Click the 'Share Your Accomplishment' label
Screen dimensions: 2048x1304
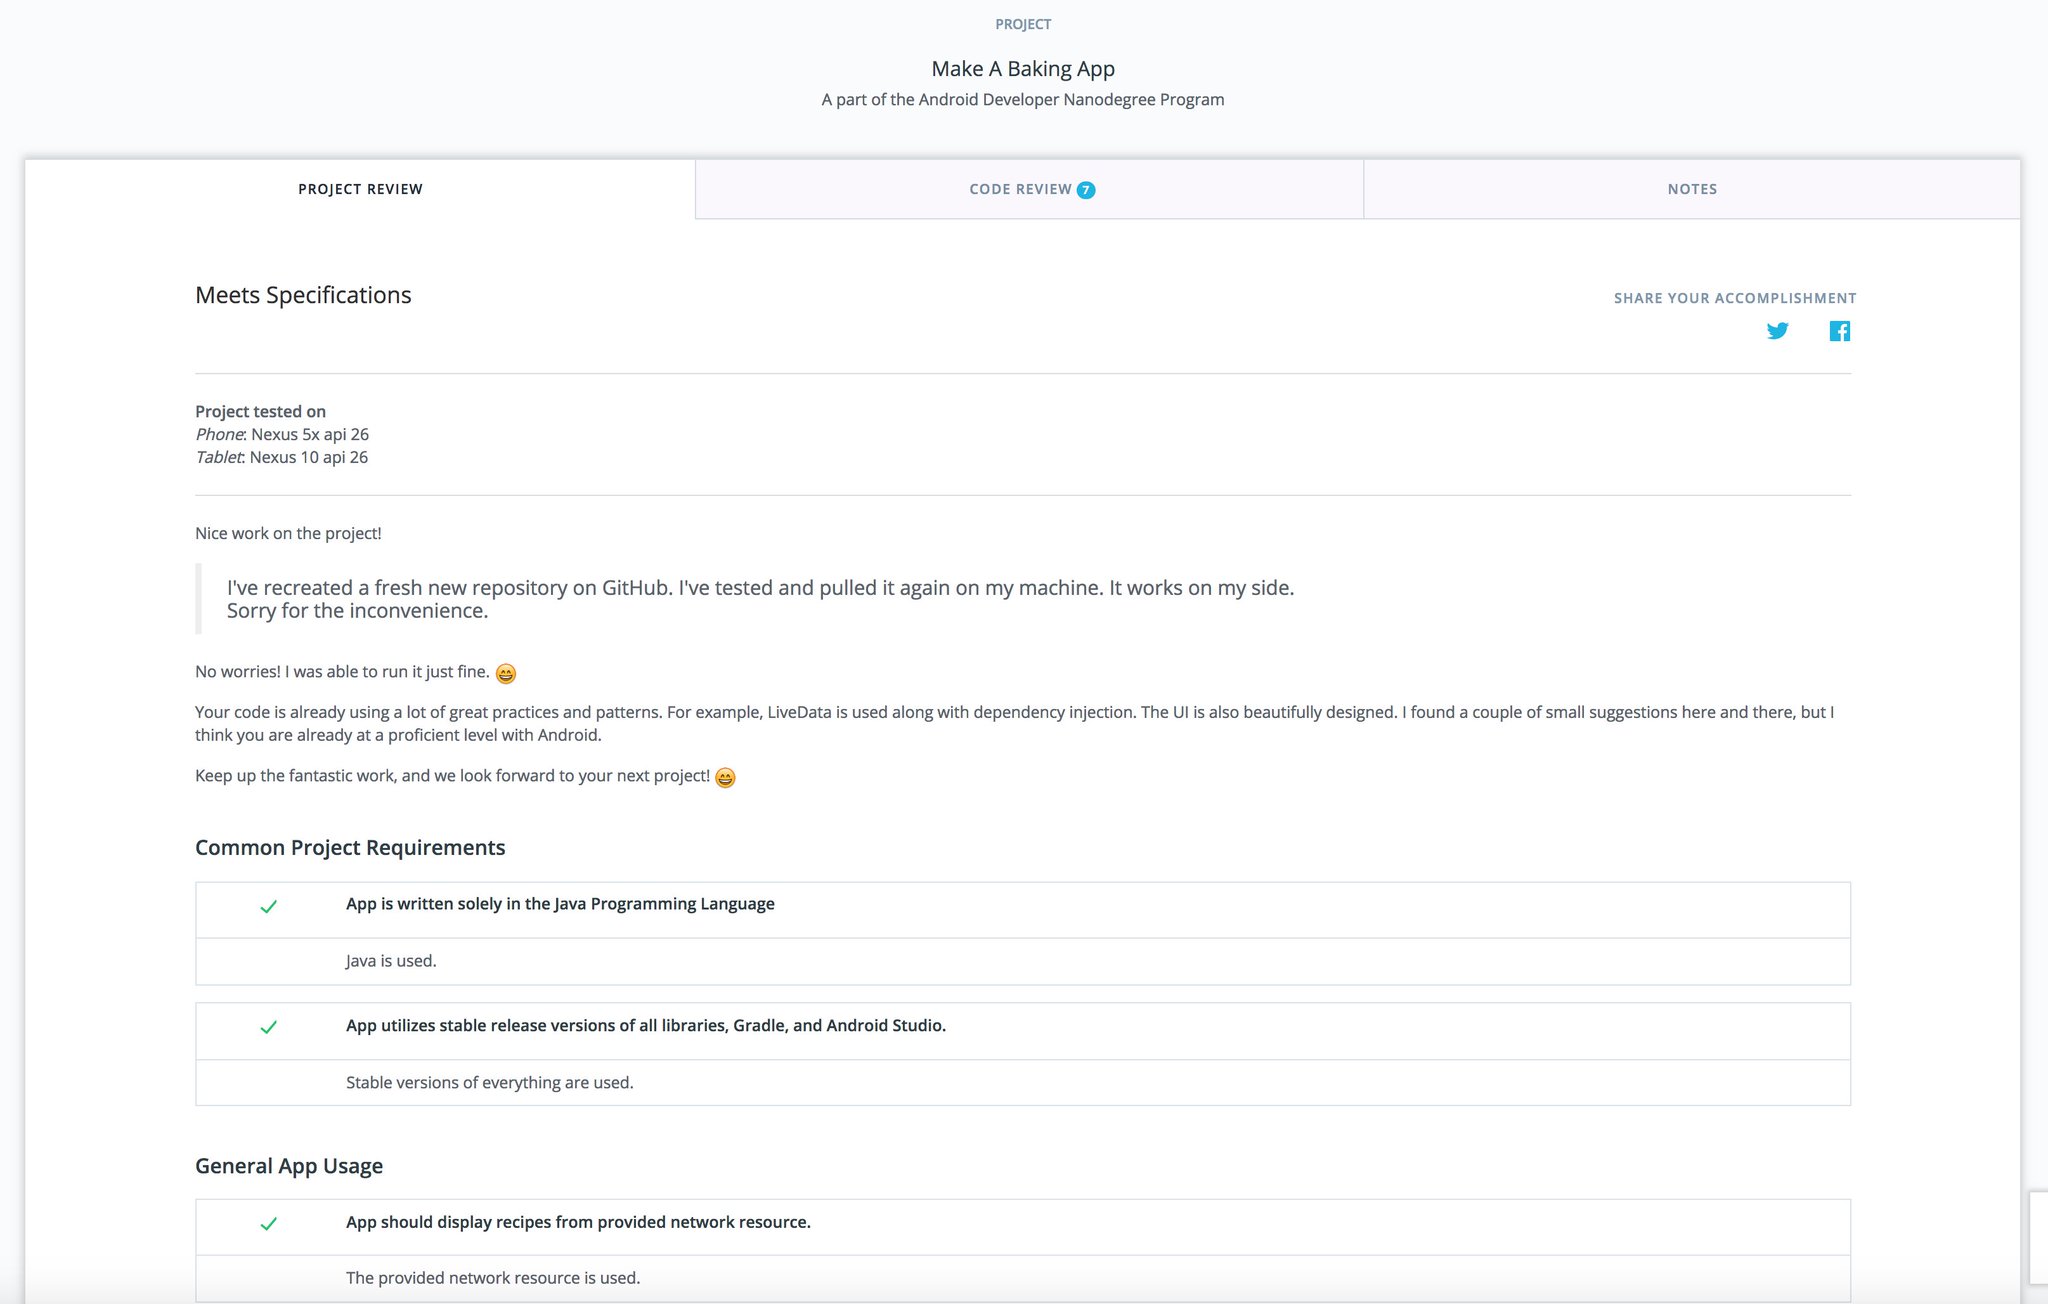(x=1734, y=298)
